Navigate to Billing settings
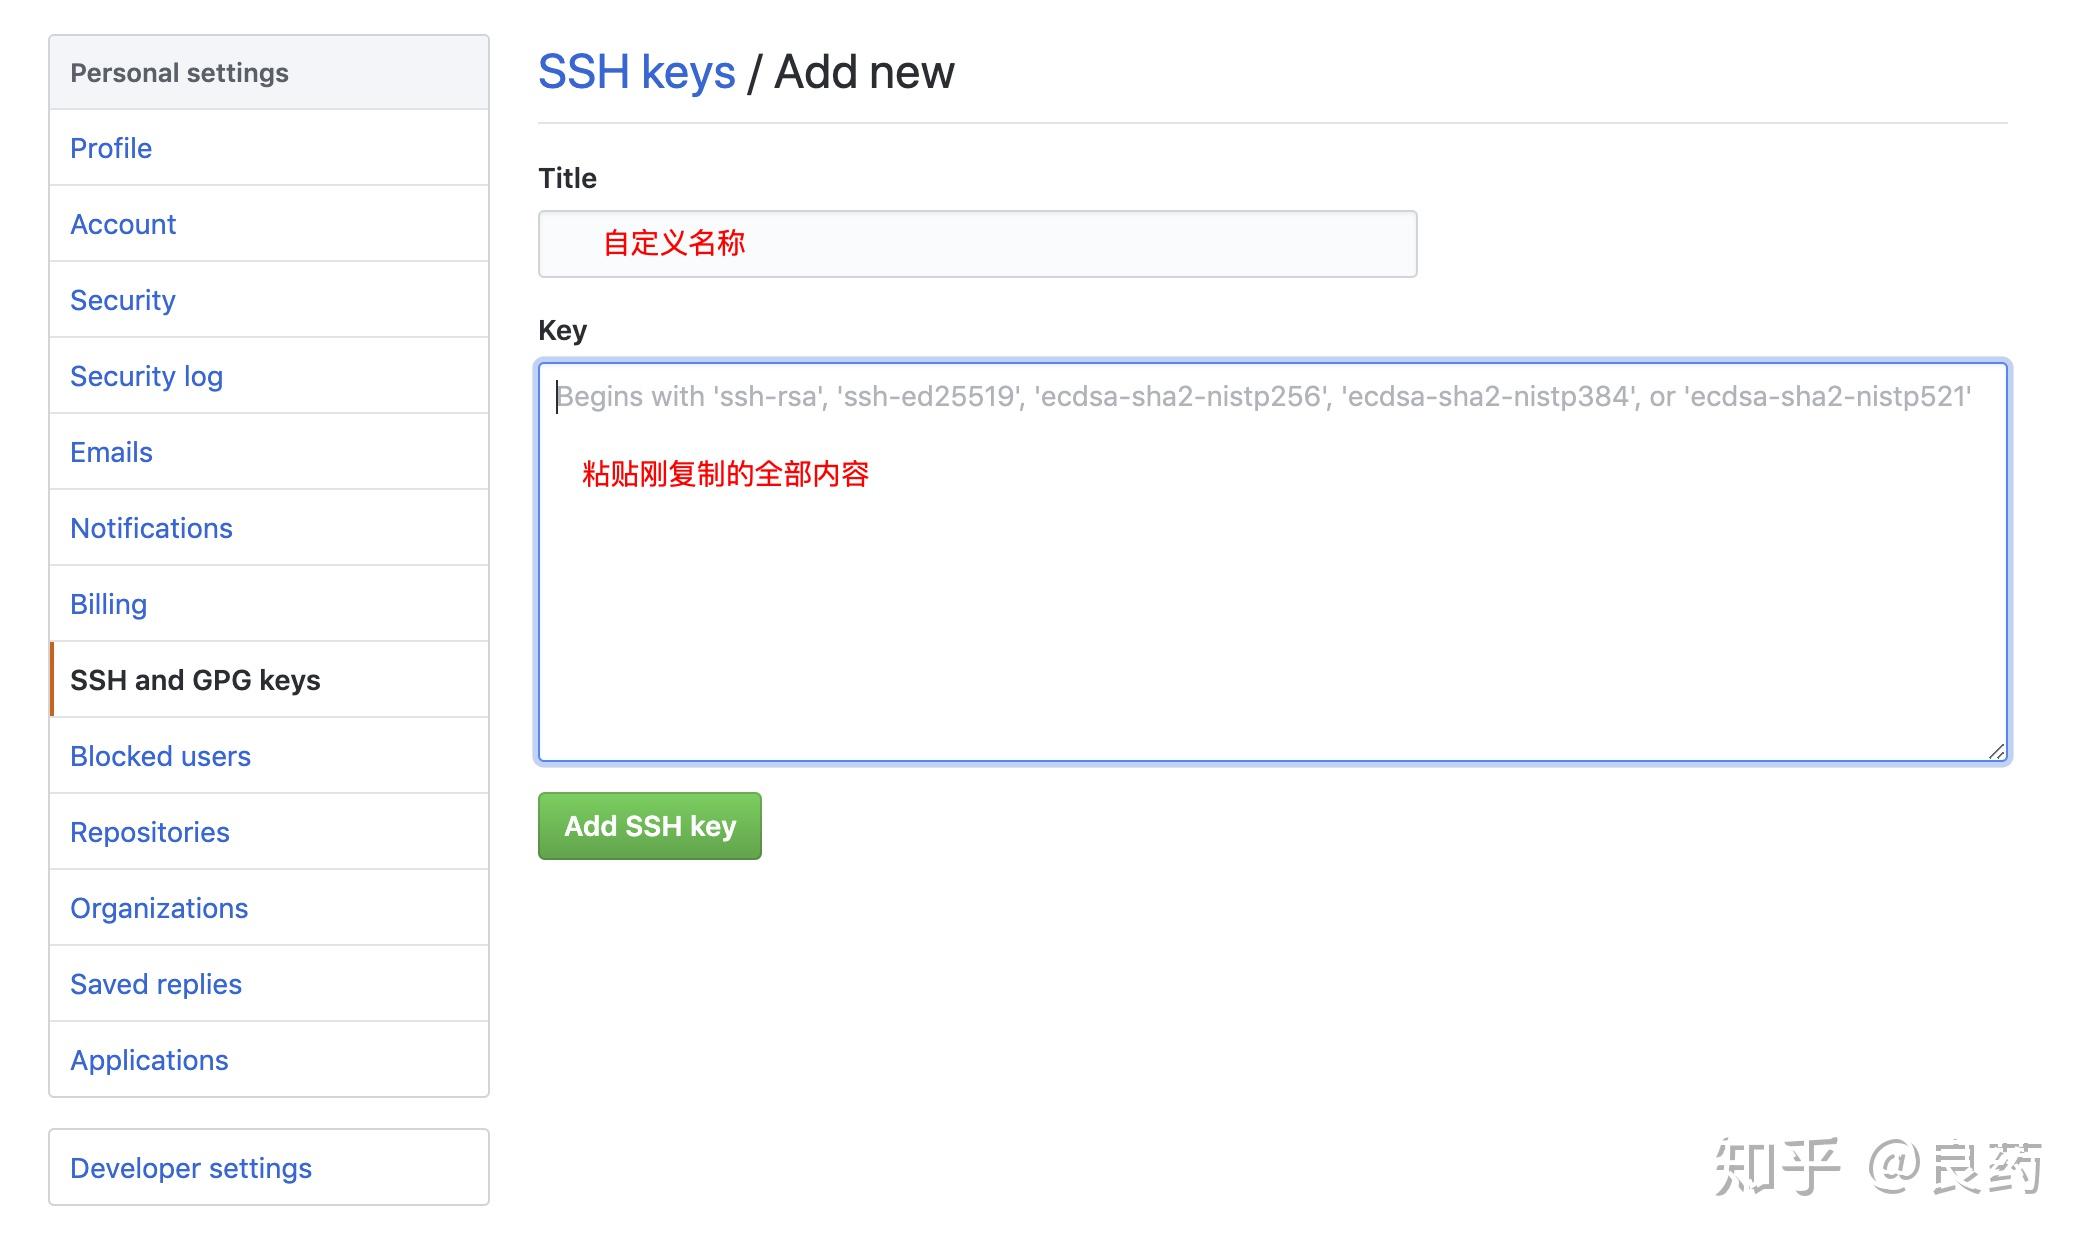Image resolution: width=2098 pixels, height=1252 pixels. (x=108, y=604)
